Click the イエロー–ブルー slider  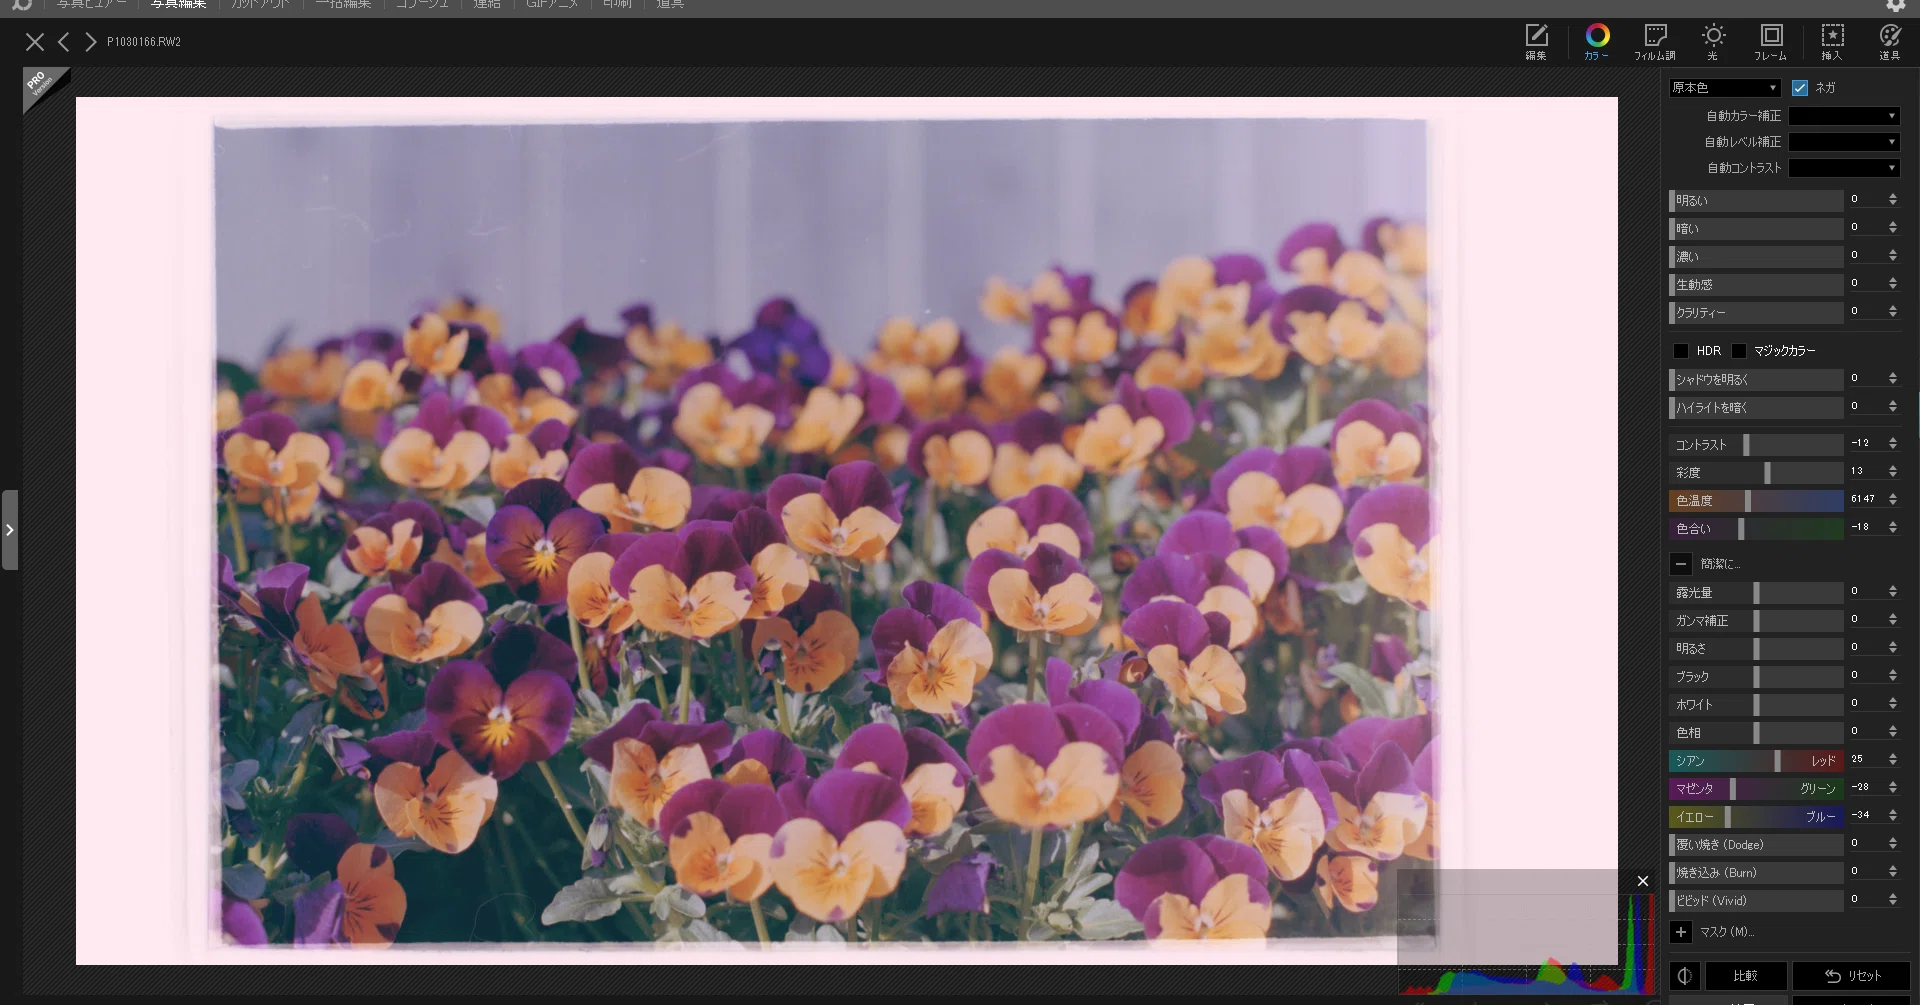1756,817
